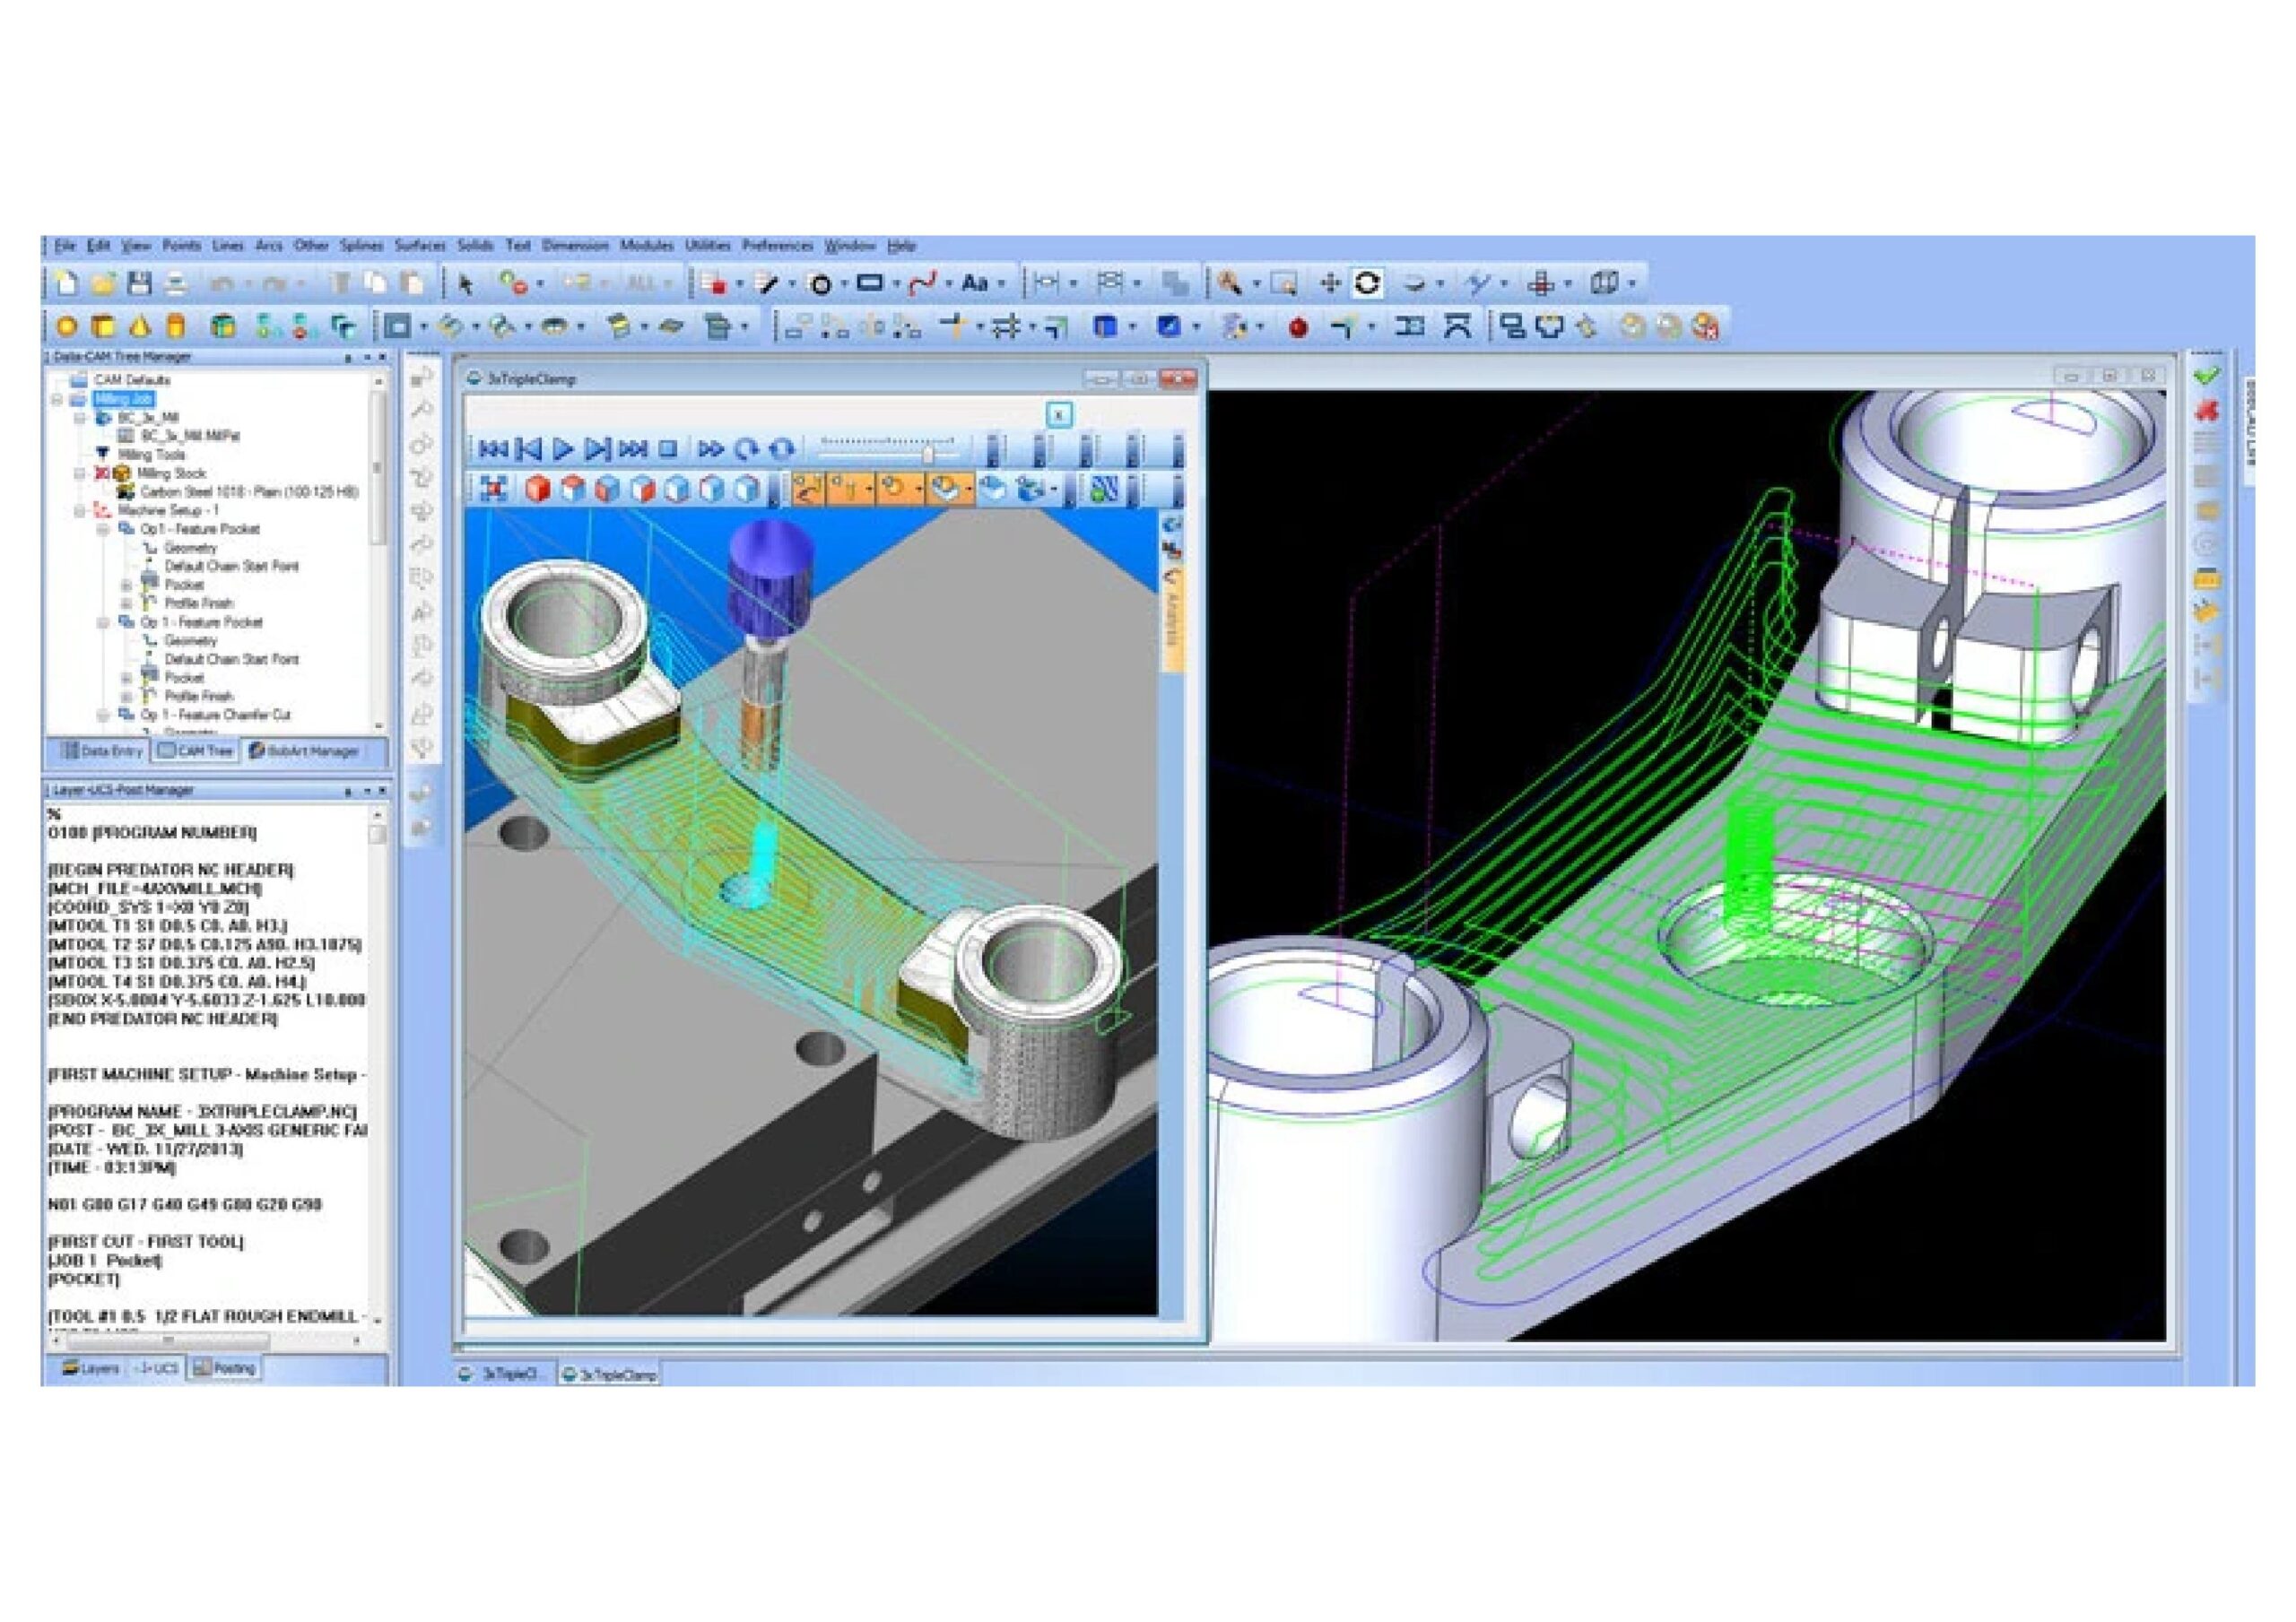2296x1622 pixels.
Task: Toggle the red X on Milling Stock
Action: tap(101, 474)
